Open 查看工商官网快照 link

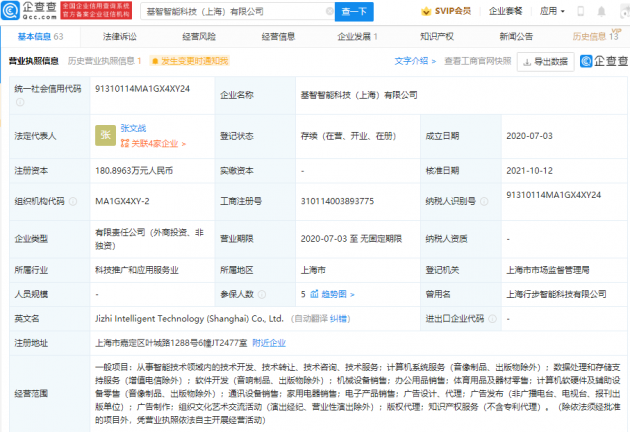click(x=478, y=61)
